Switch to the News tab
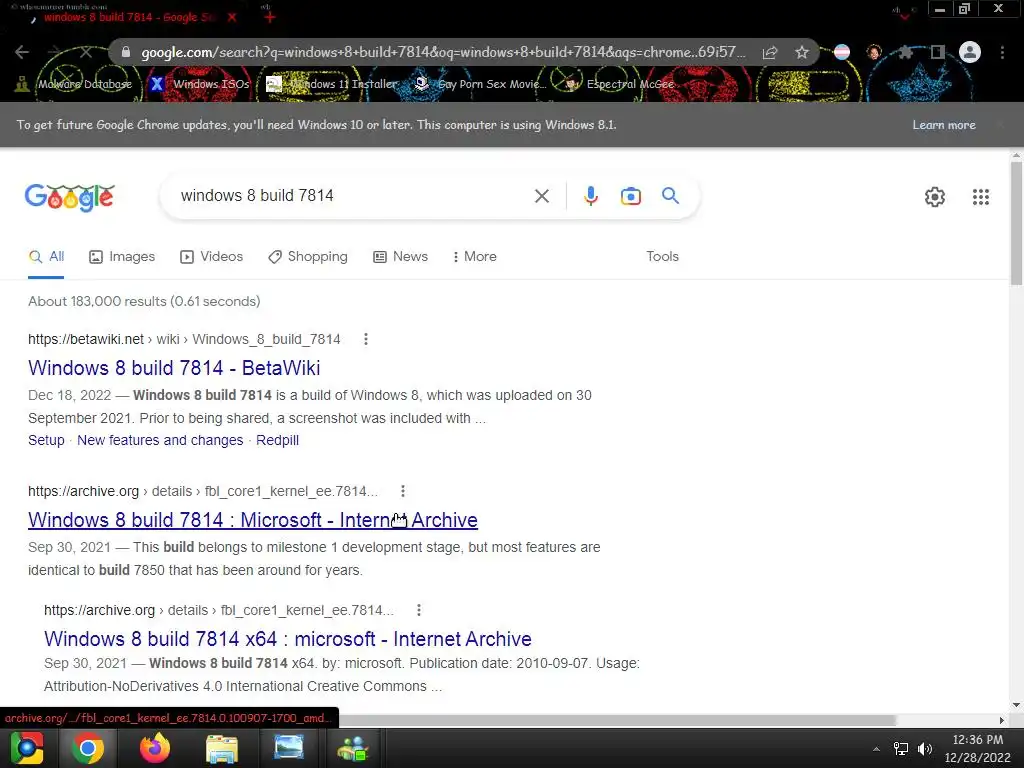1024x768 pixels. pos(400,257)
